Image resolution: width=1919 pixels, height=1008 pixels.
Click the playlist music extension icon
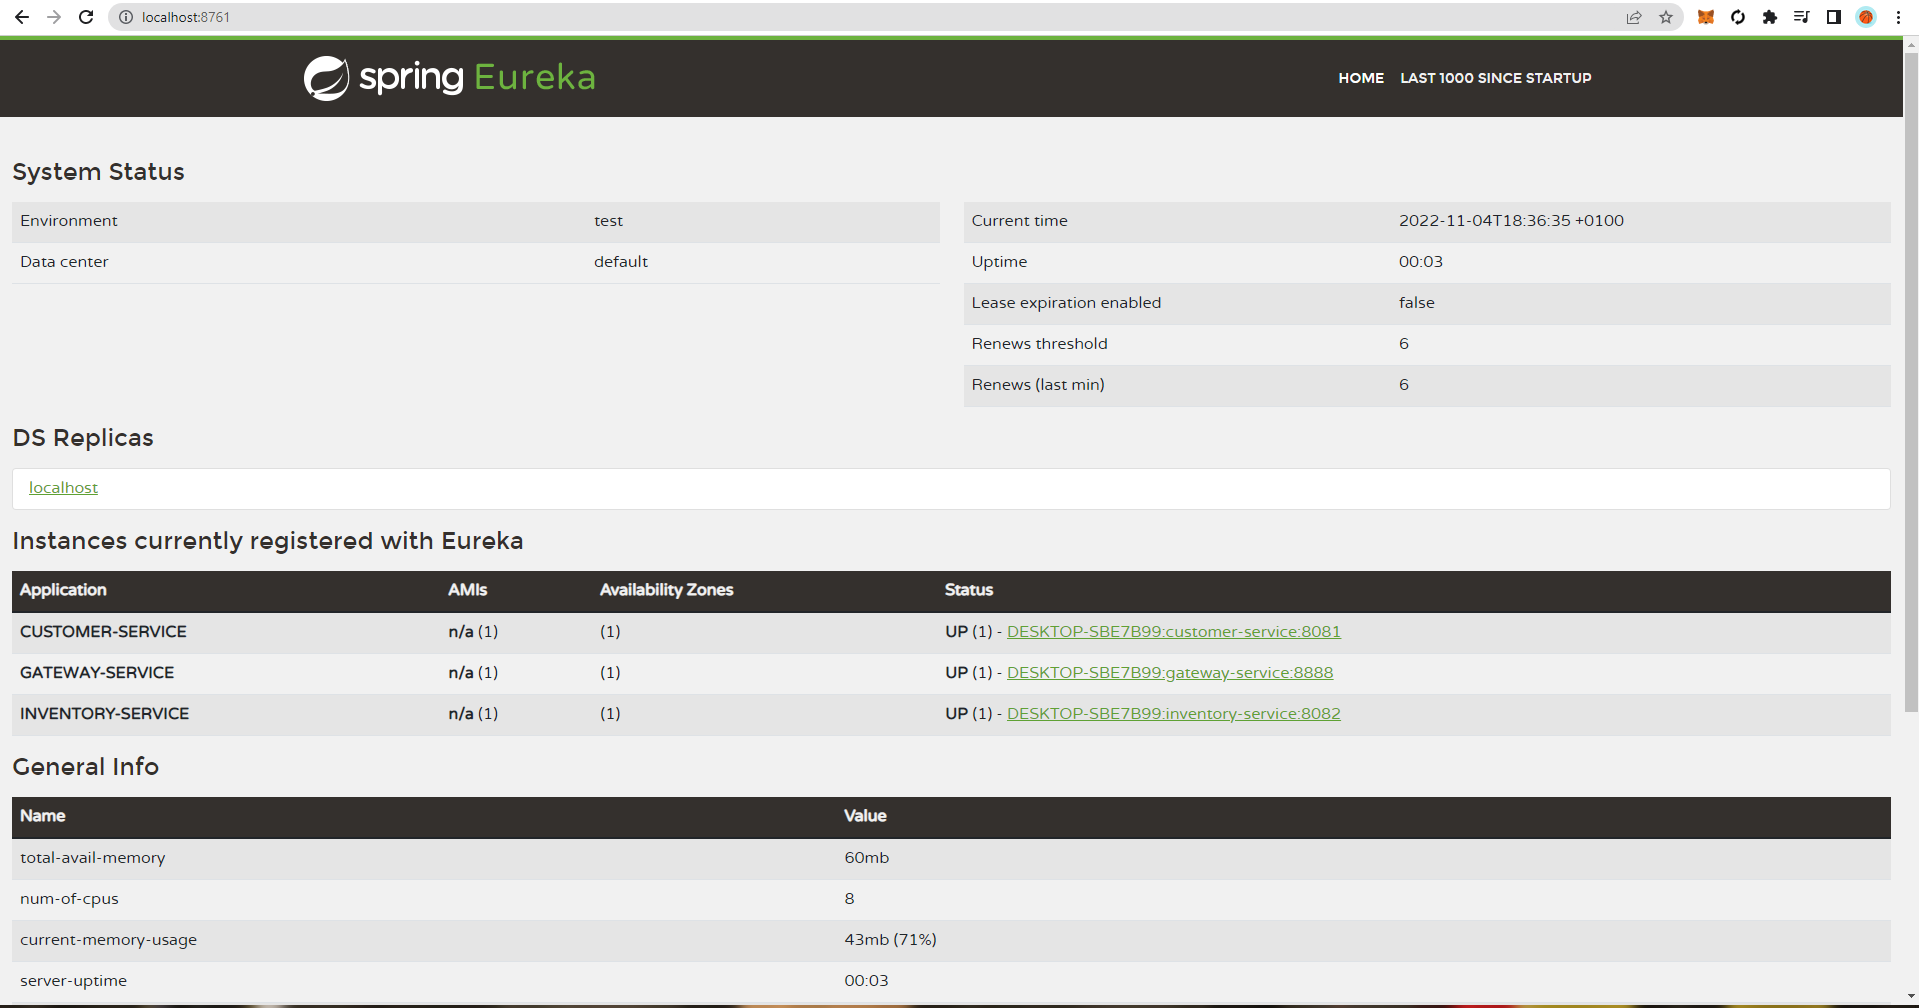point(1801,17)
